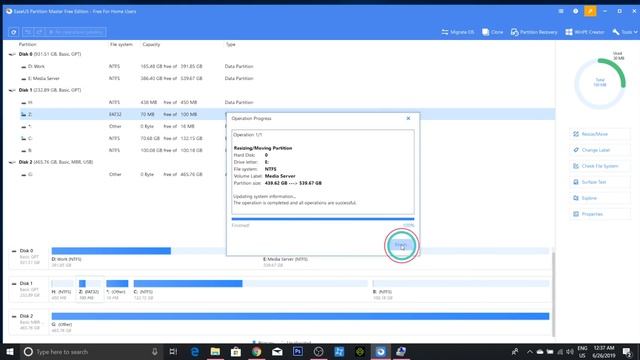
Task: Click Explore in the right panel
Action: 600,198
